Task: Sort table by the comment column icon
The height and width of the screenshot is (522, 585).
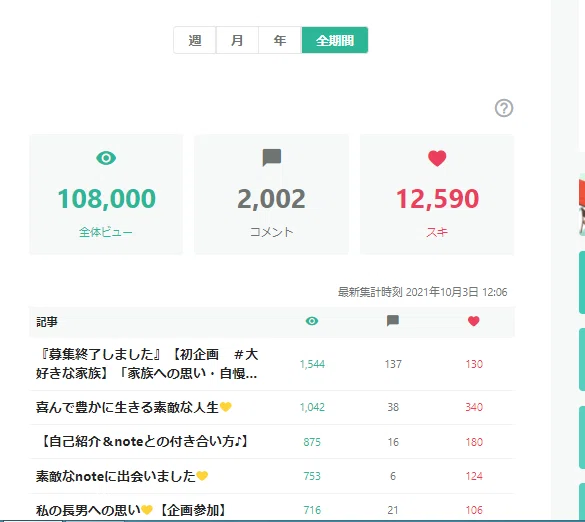Action: click(x=393, y=321)
